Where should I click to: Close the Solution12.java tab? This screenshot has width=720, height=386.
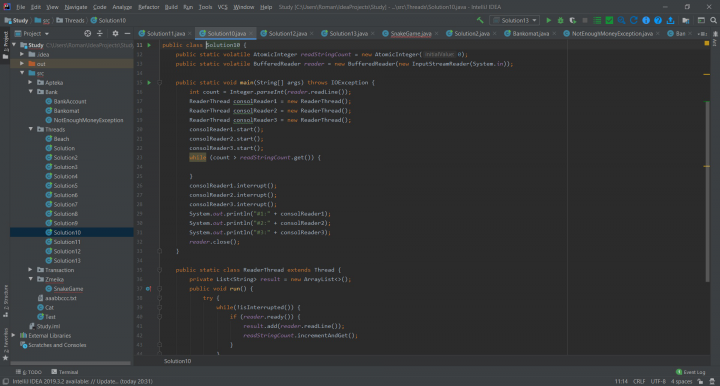pos(312,34)
